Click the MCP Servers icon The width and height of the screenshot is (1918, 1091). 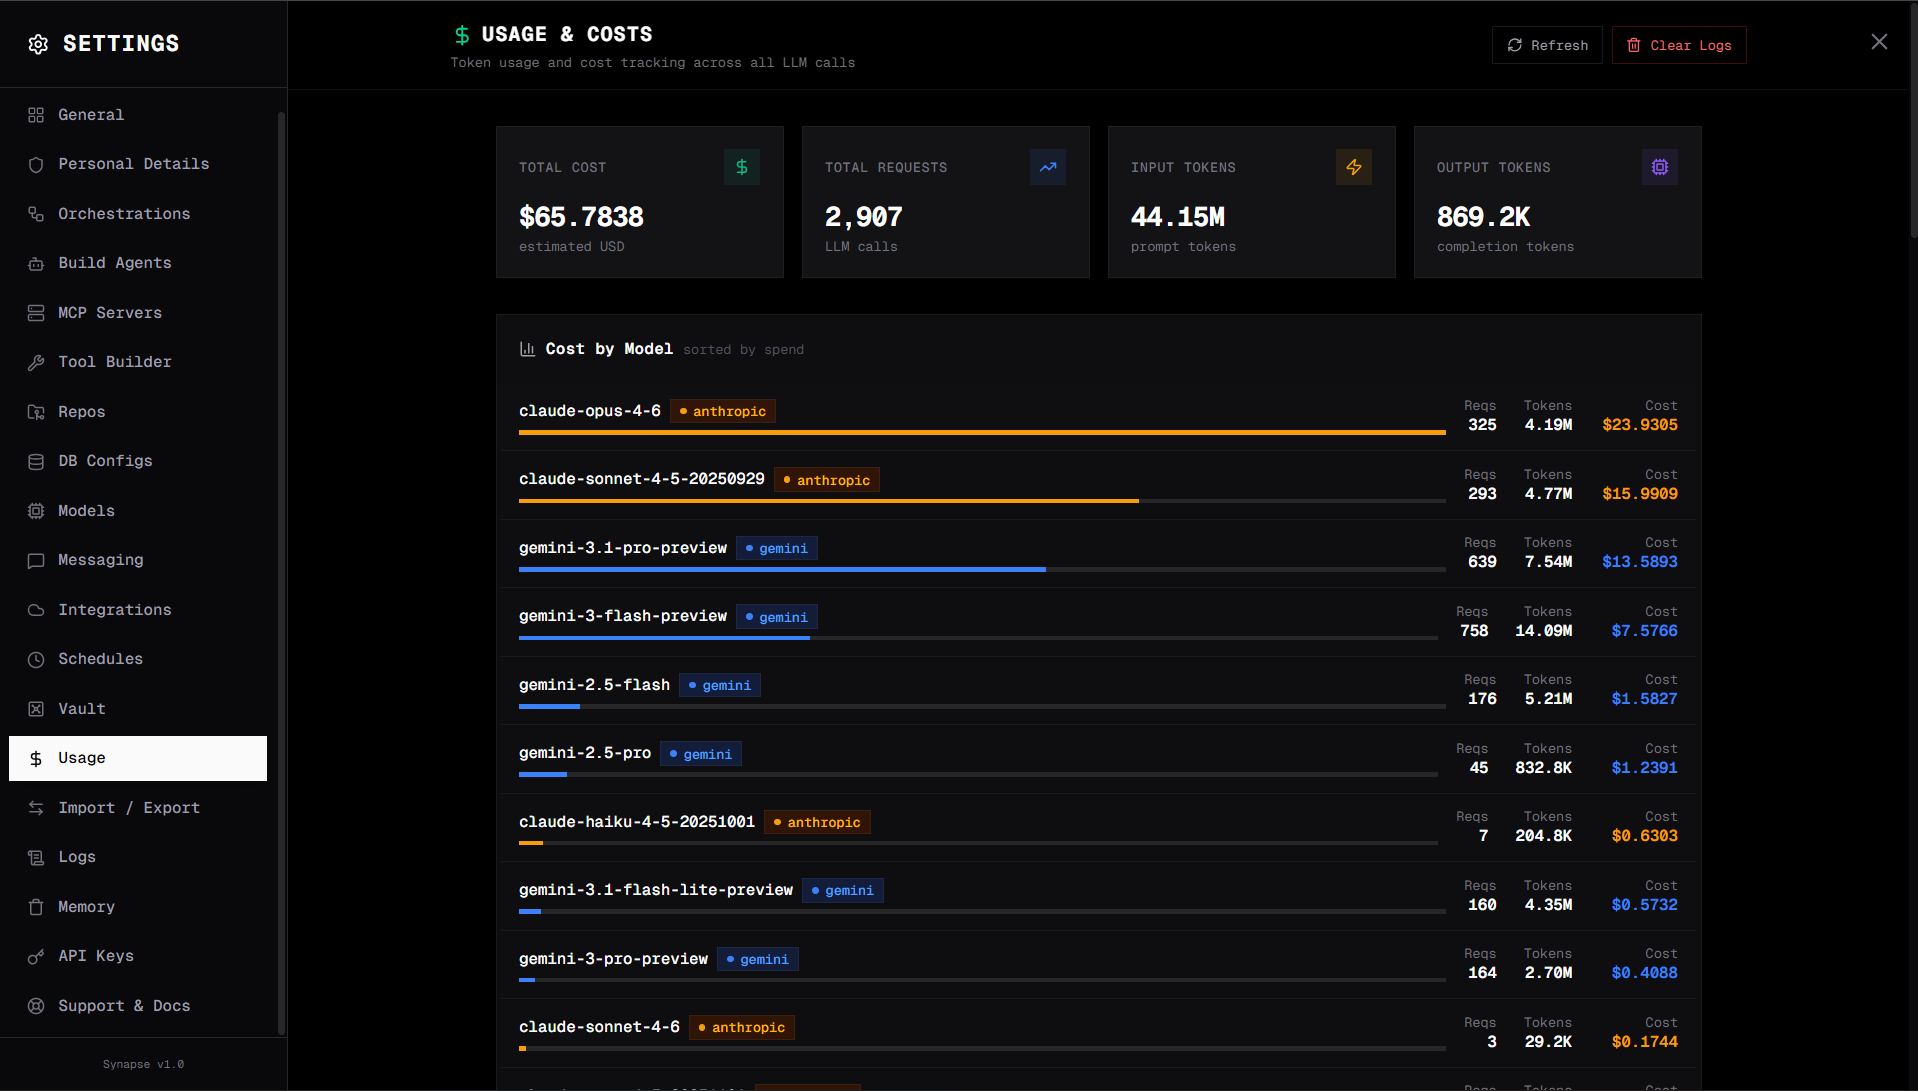[36, 313]
